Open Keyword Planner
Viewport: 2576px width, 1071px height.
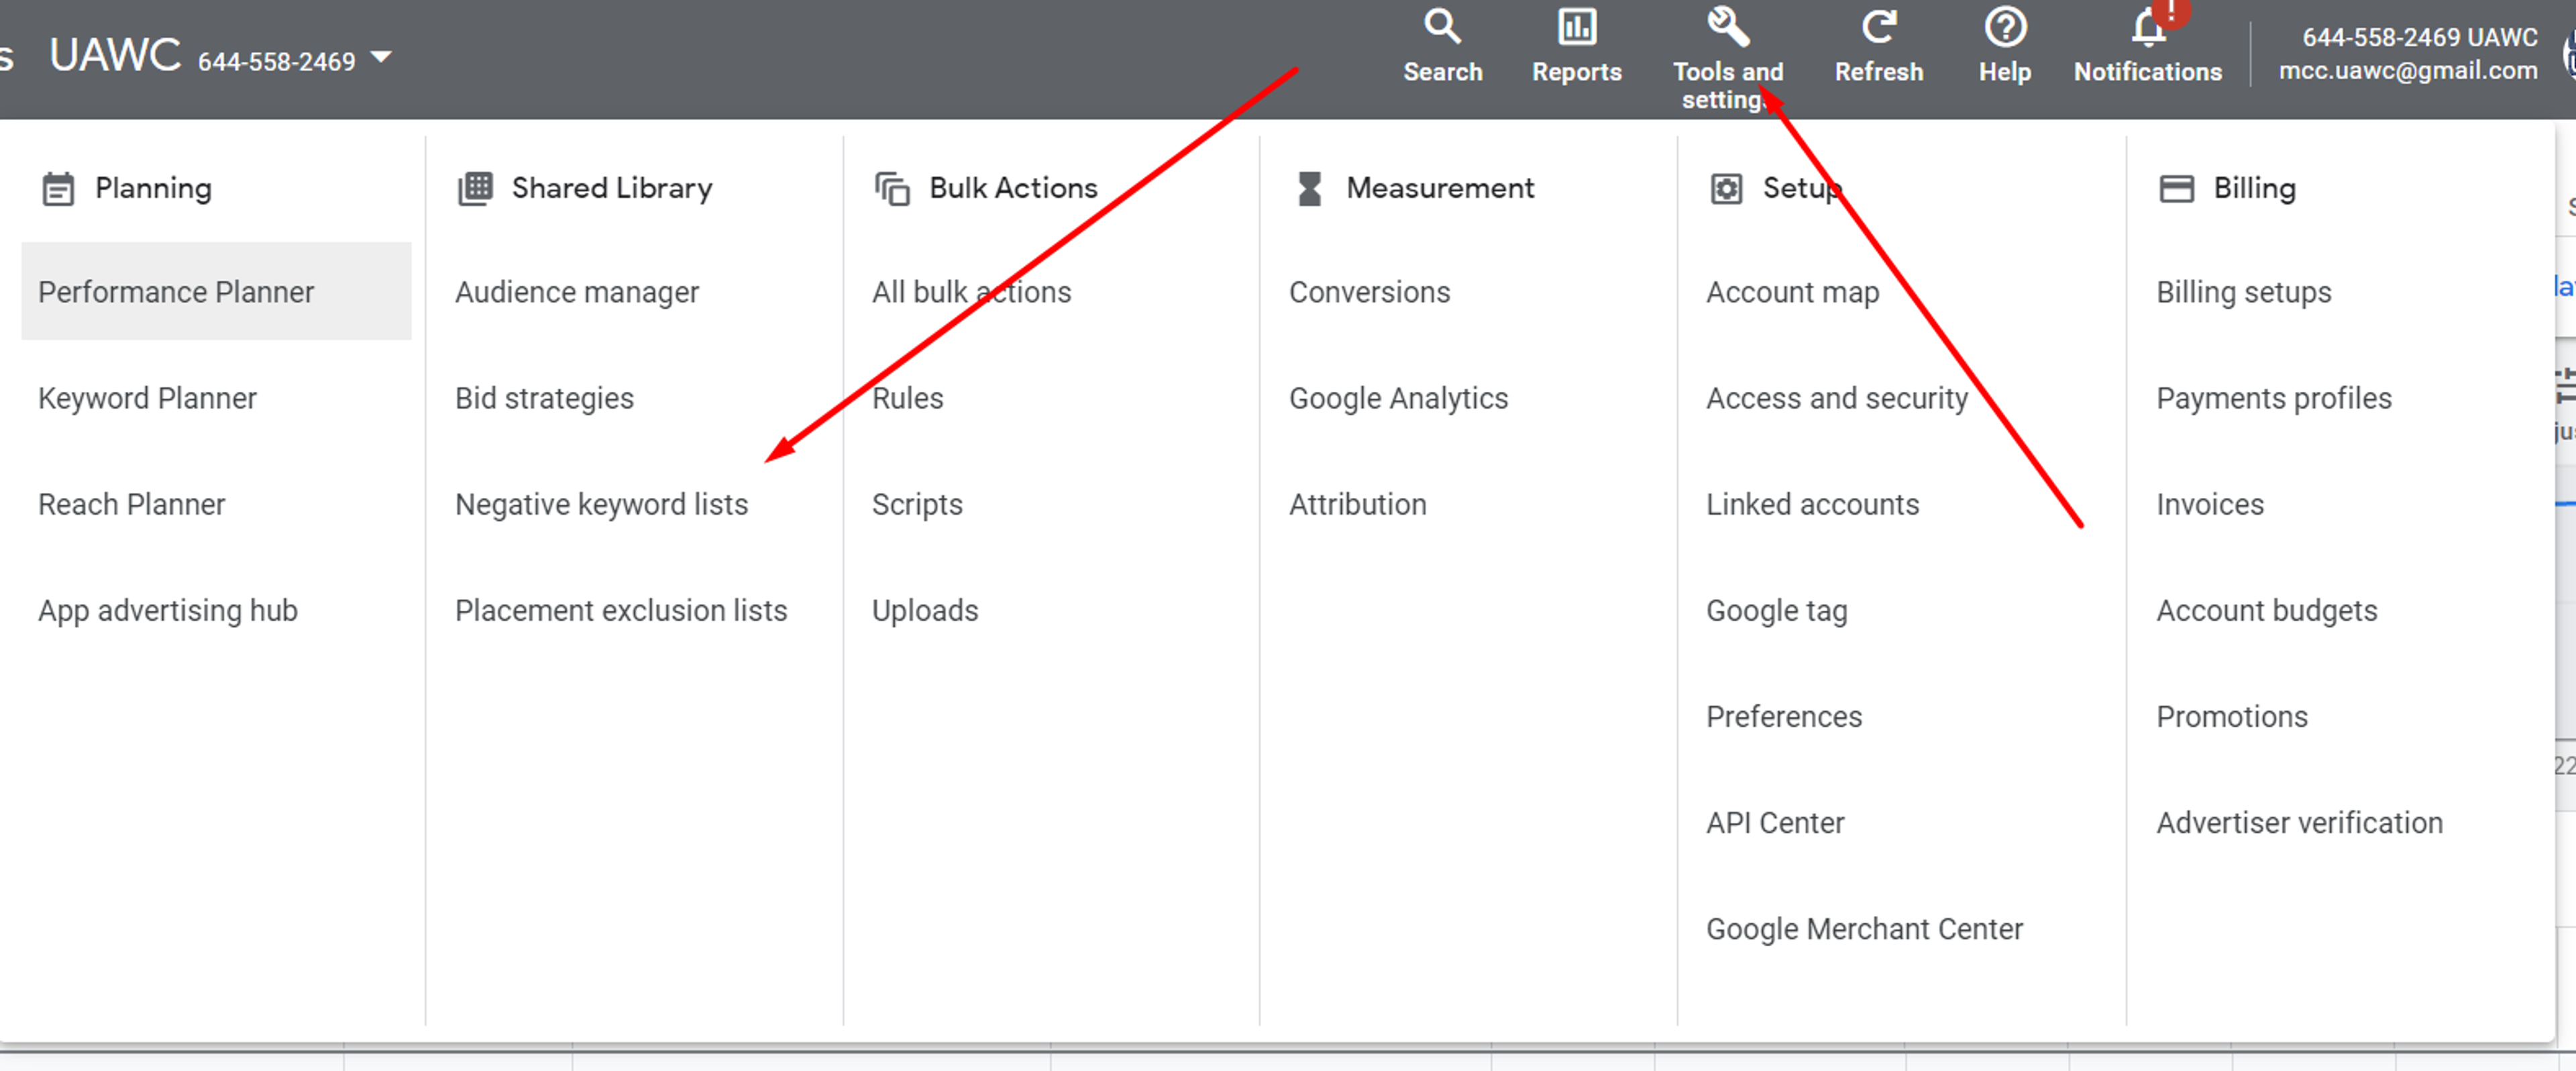147,398
